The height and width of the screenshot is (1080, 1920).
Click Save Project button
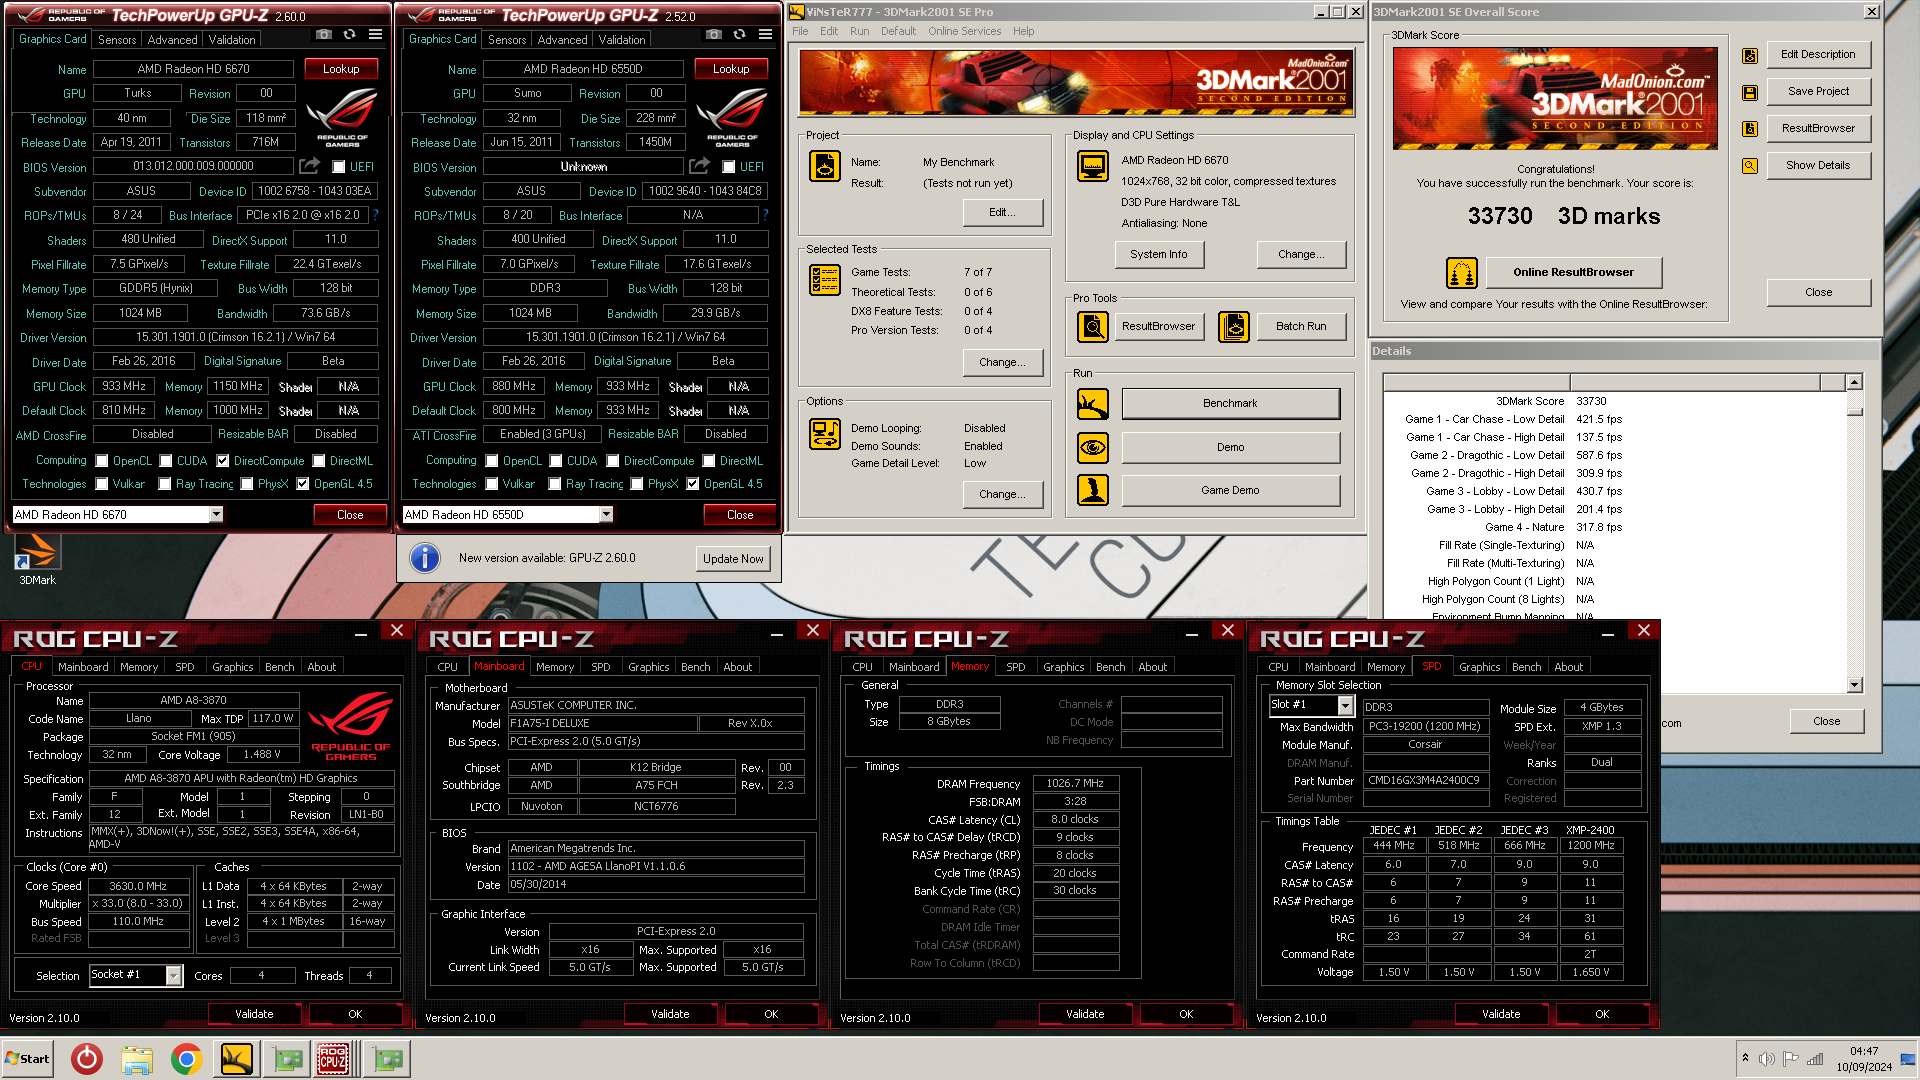point(1818,92)
